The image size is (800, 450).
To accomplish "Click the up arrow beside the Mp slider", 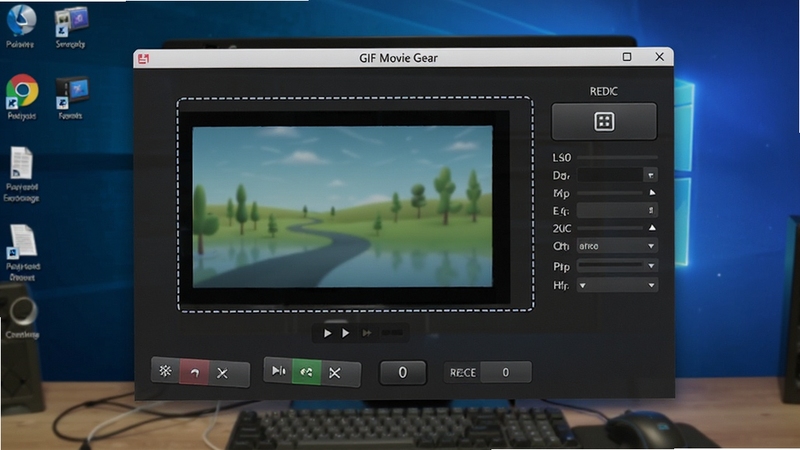I will [x=652, y=193].
